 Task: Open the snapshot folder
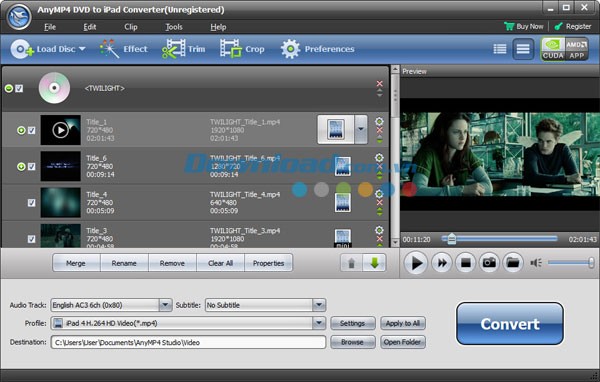(x=513, y=263)
